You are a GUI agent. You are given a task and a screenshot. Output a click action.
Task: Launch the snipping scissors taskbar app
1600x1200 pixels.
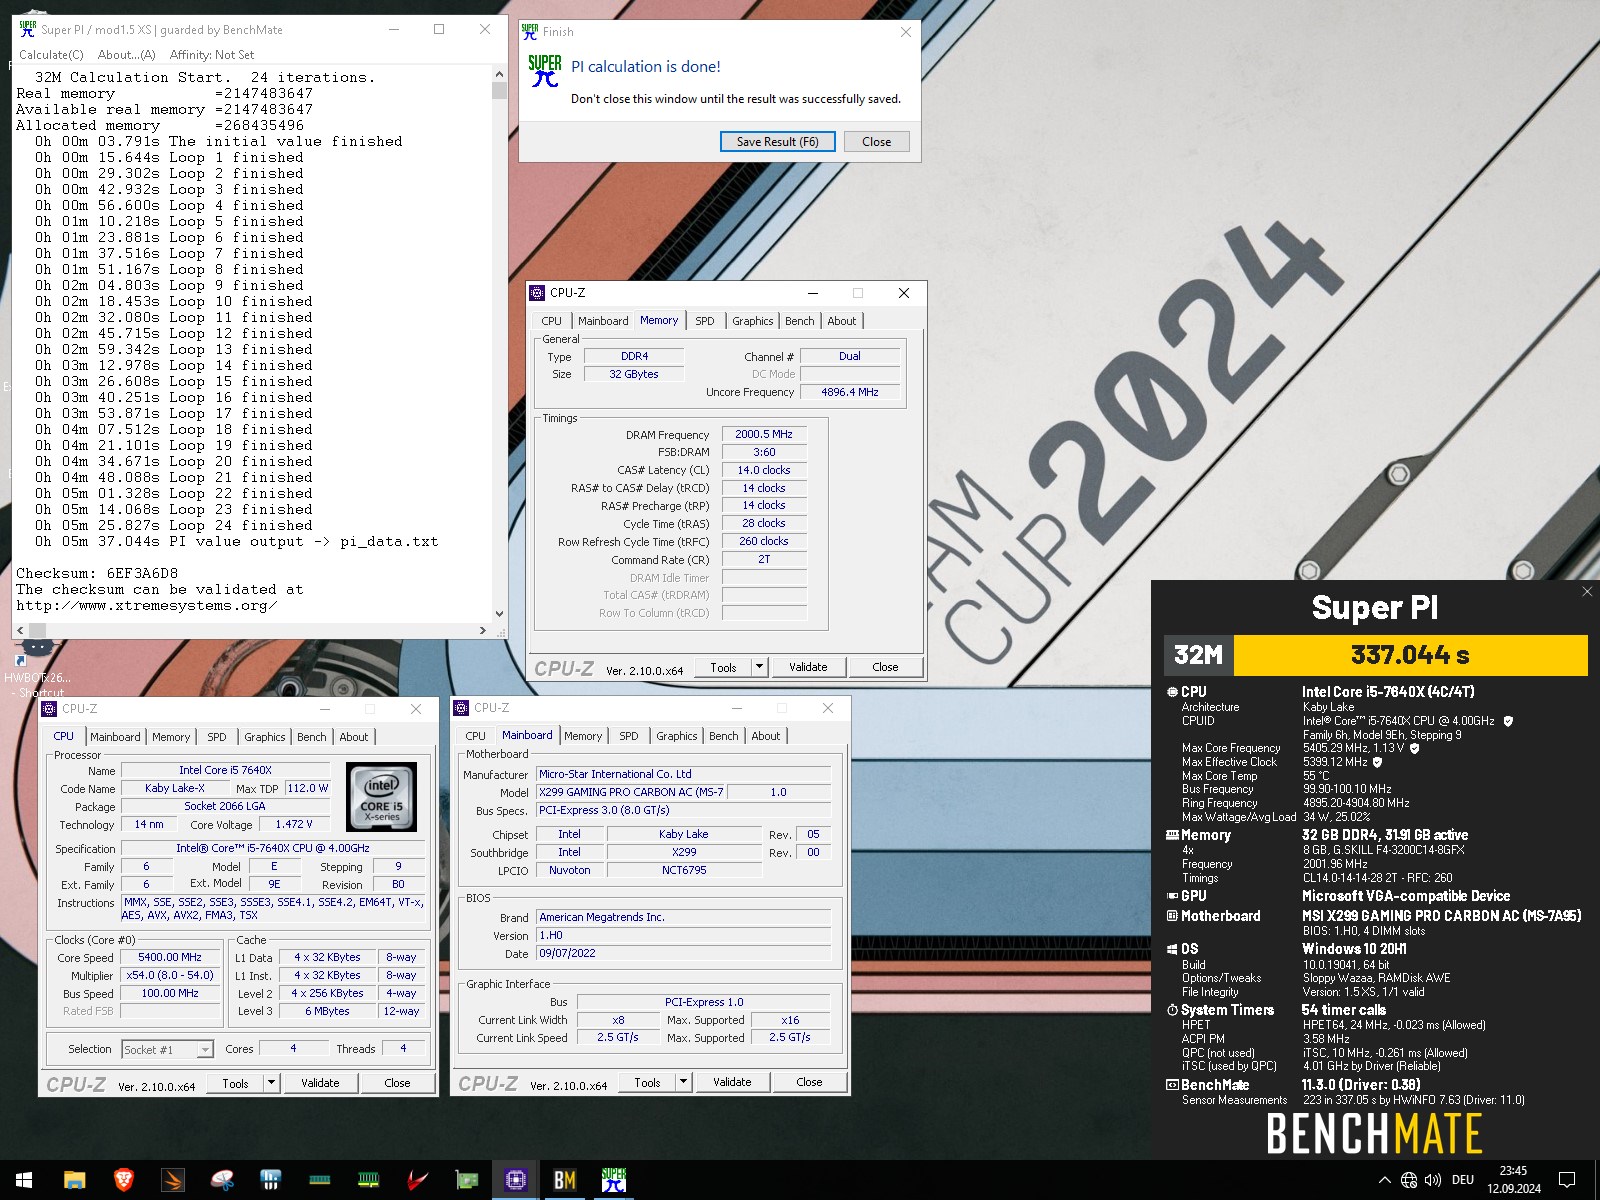click(x=222, y=1180)
